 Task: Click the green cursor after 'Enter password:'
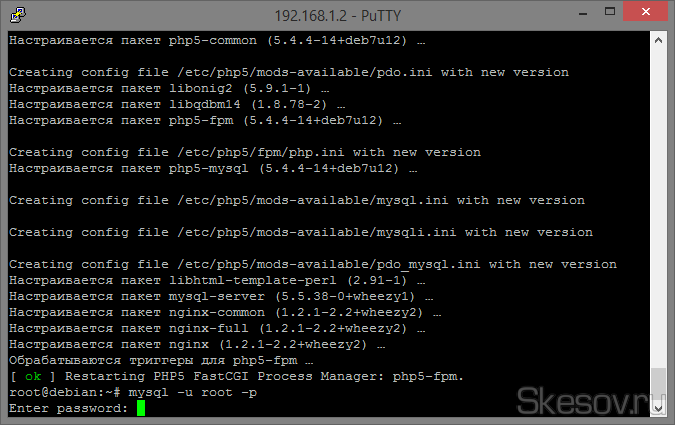click(x=141, y=409)
